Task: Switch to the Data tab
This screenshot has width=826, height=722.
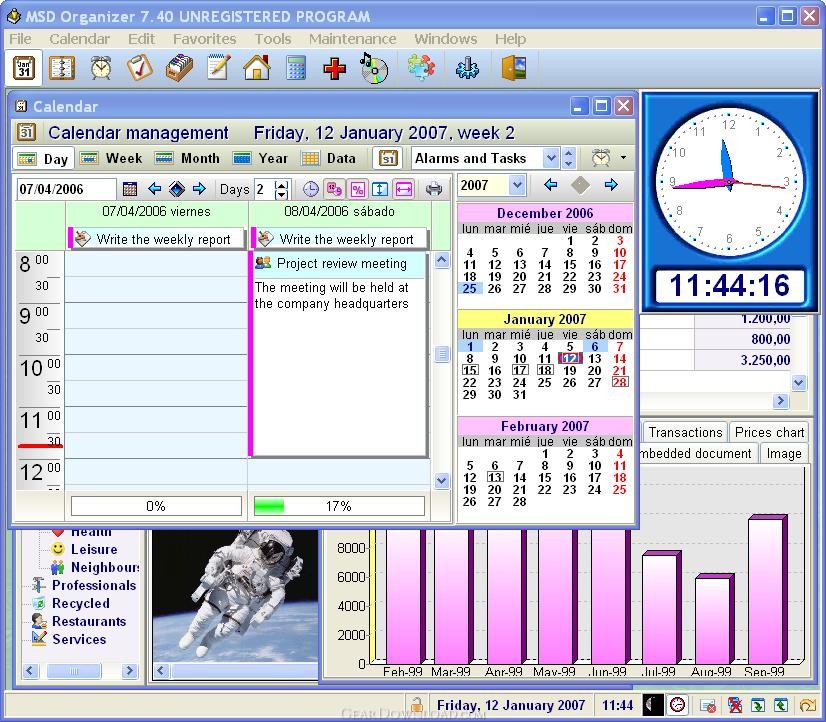Action: click(329, 159)
